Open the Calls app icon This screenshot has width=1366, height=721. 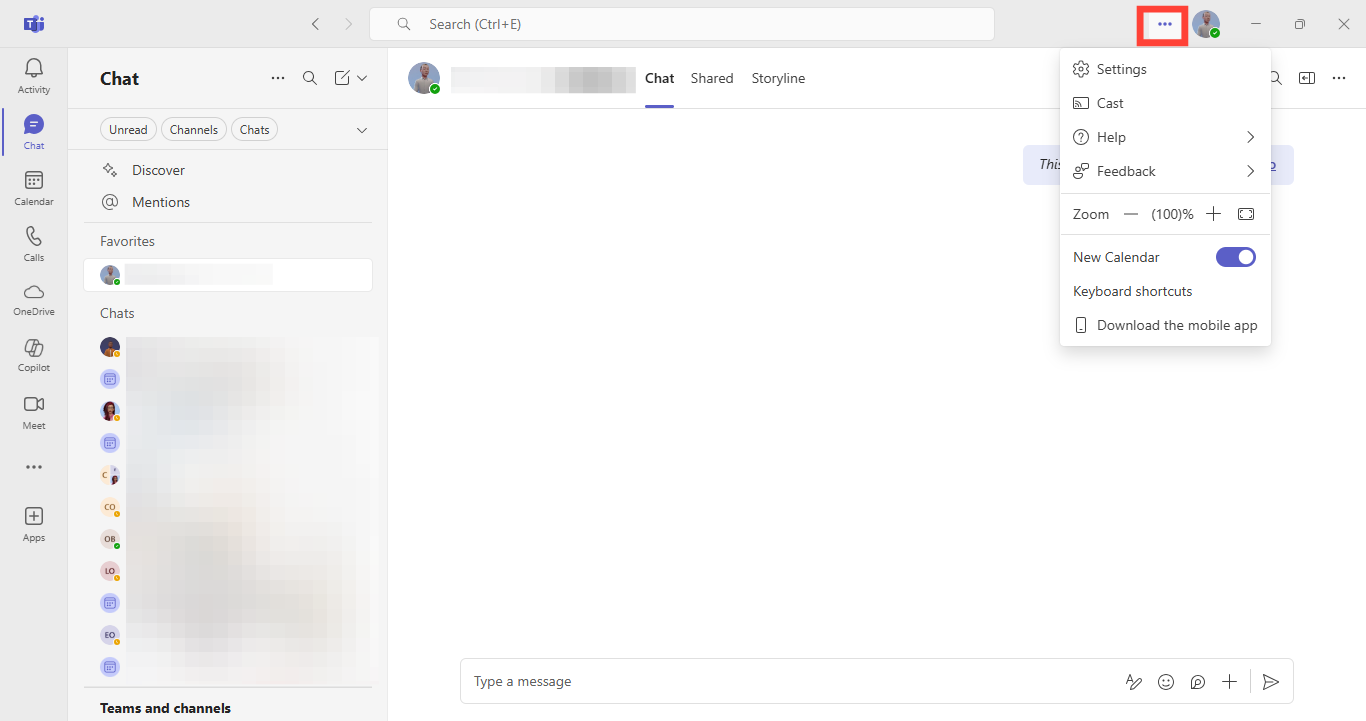(x=34, y=243)
